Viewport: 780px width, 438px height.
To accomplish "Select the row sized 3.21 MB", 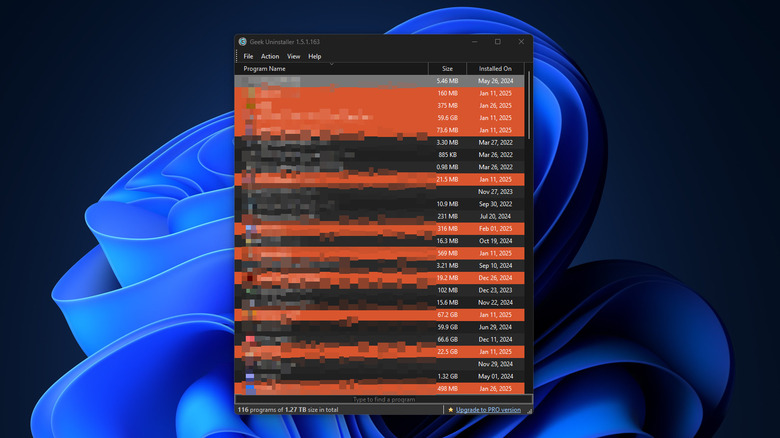I will (380, 265).
